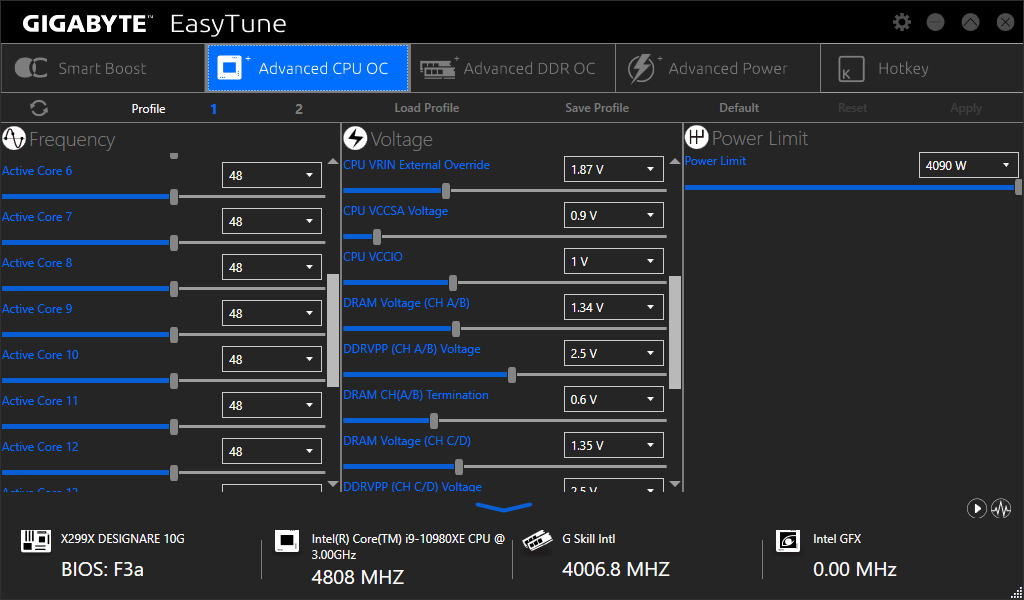Image resolution: width=1024 pixels, height=600 pixels.
Task: Click the CPU VRIN External Override slider handle
Action: pyautogui.click(x=445, y=191)
